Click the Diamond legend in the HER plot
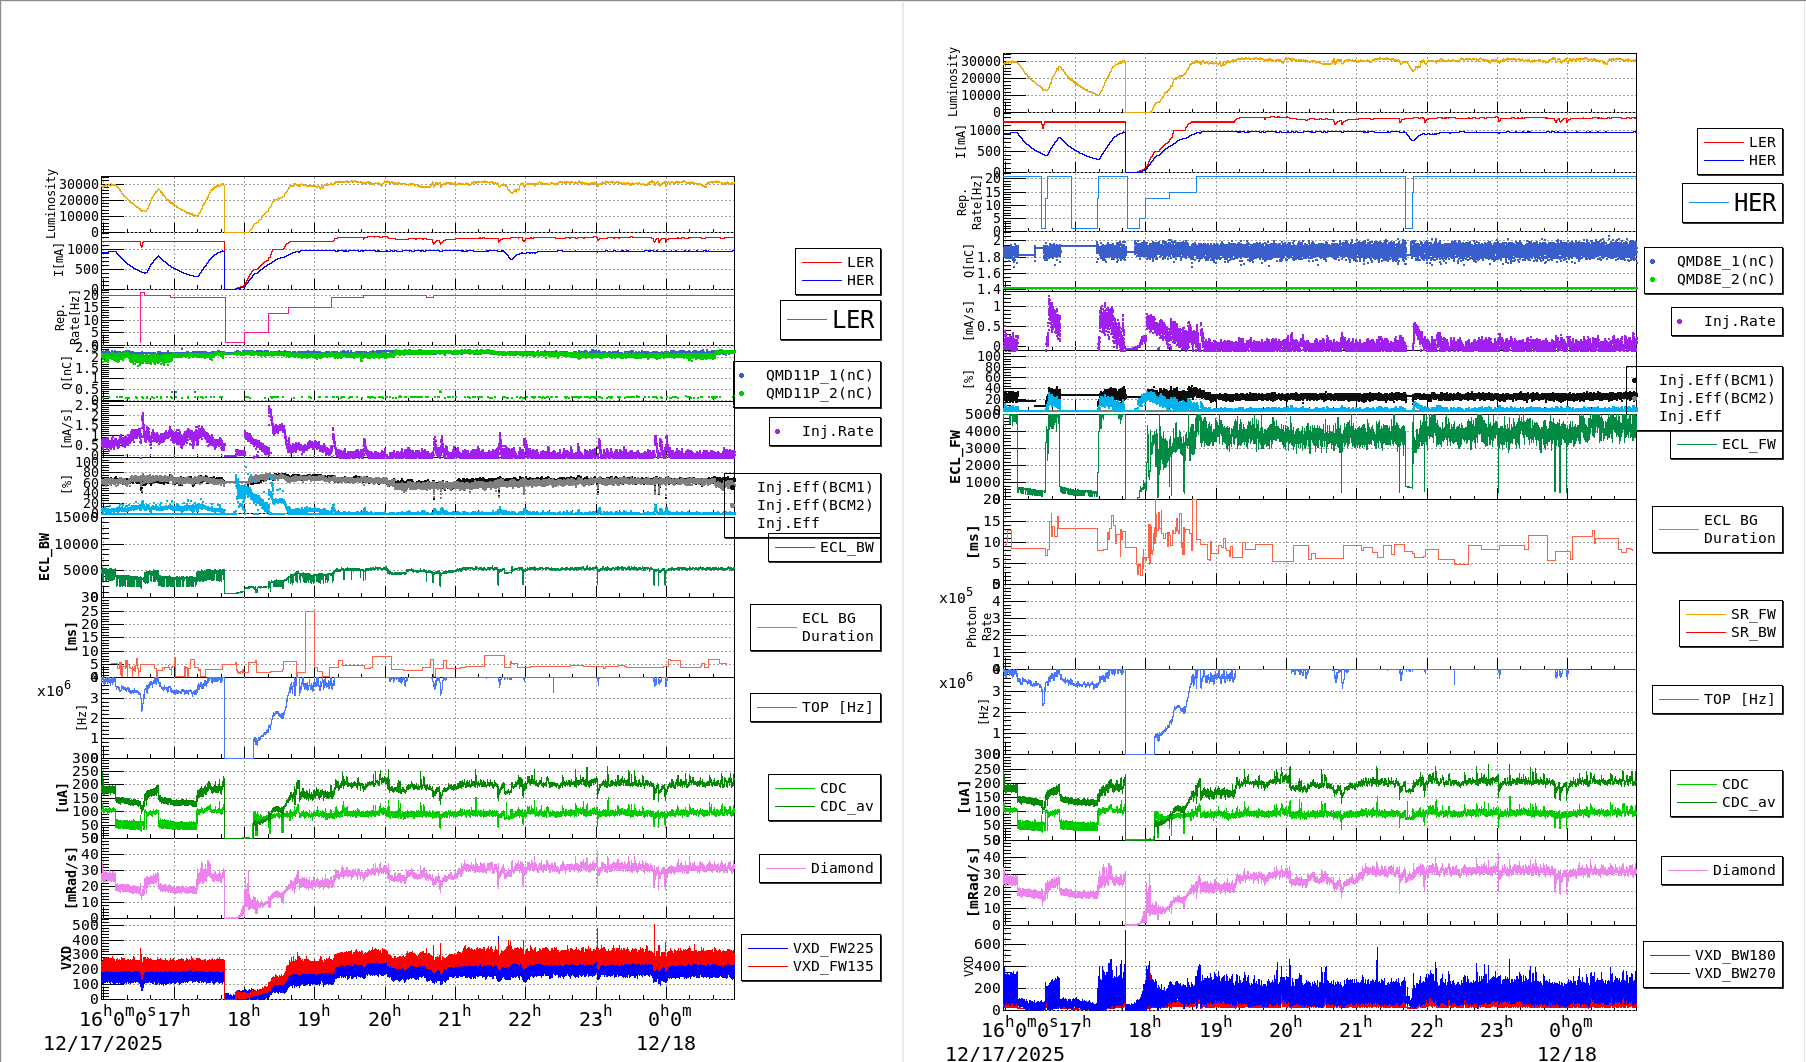1806x1062 pixels. [1721, 871]
